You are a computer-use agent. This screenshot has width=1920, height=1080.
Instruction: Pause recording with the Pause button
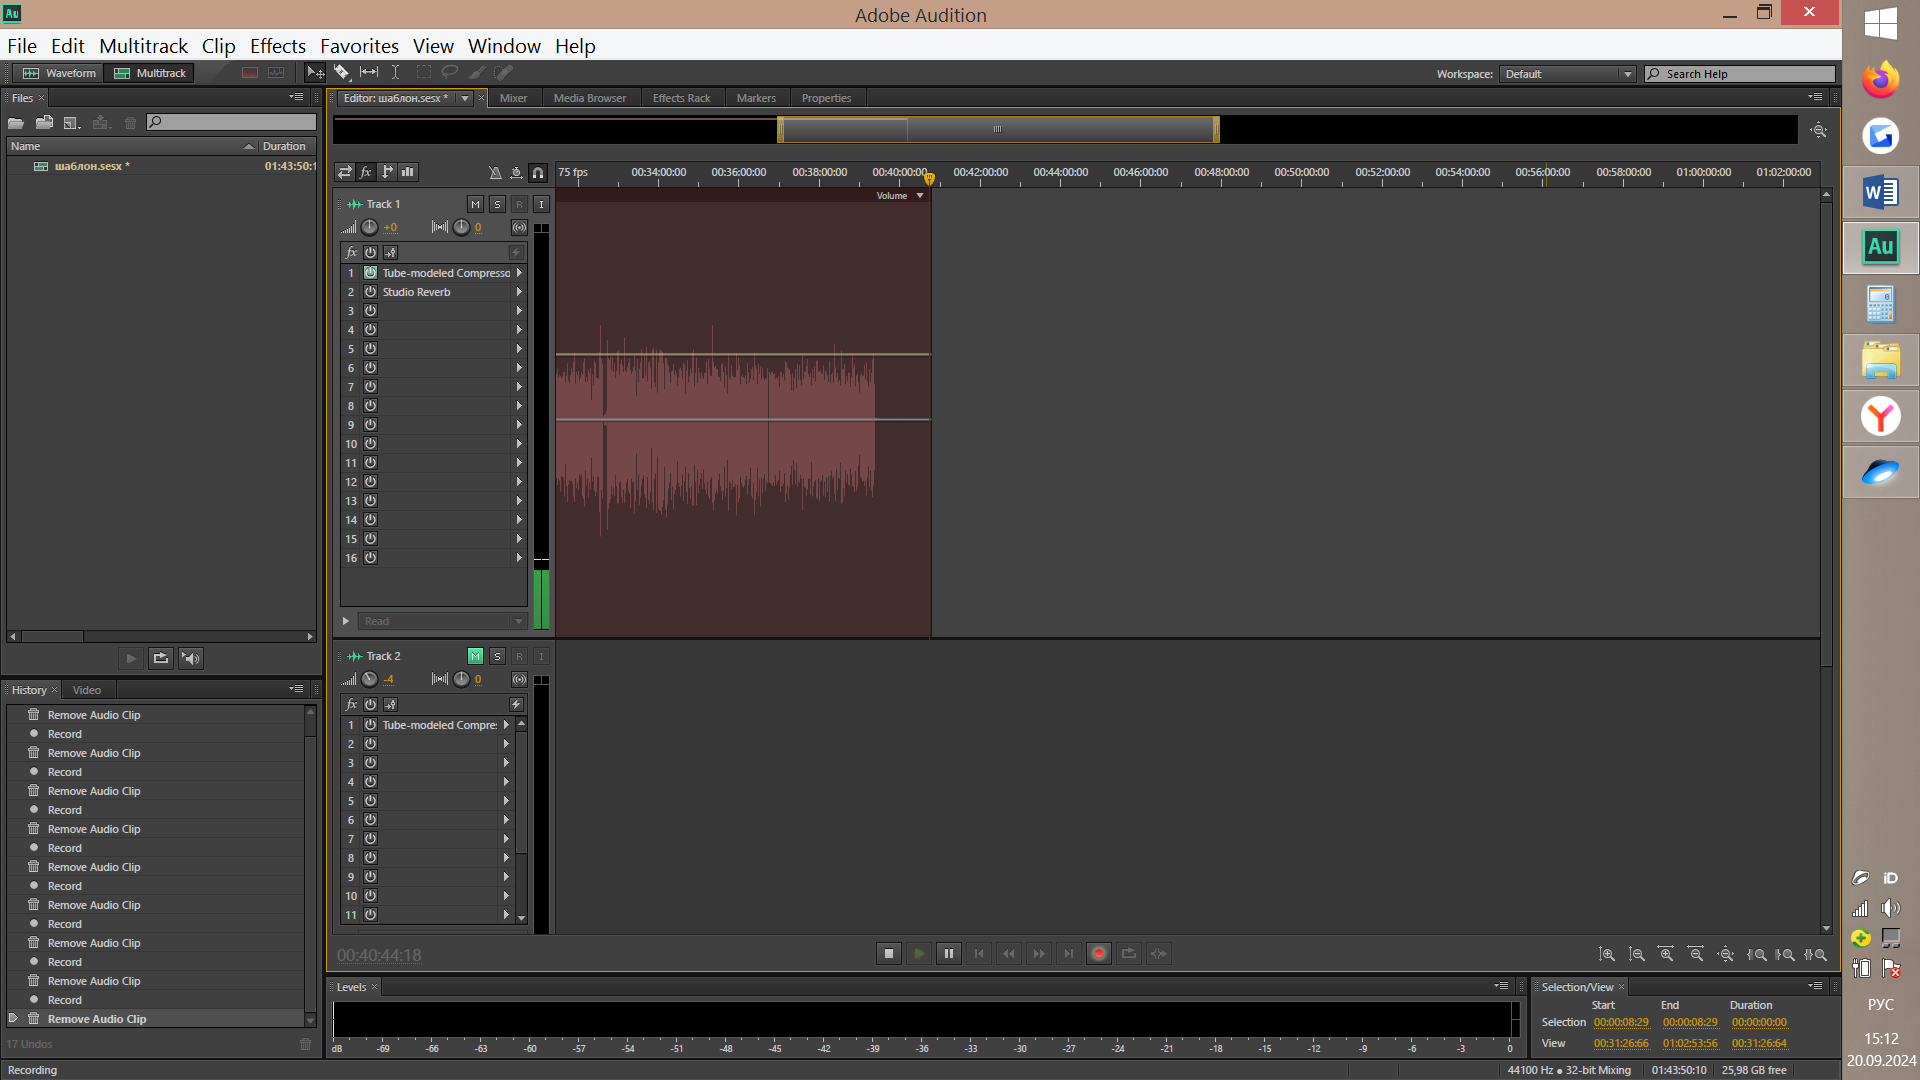(949, 954)
